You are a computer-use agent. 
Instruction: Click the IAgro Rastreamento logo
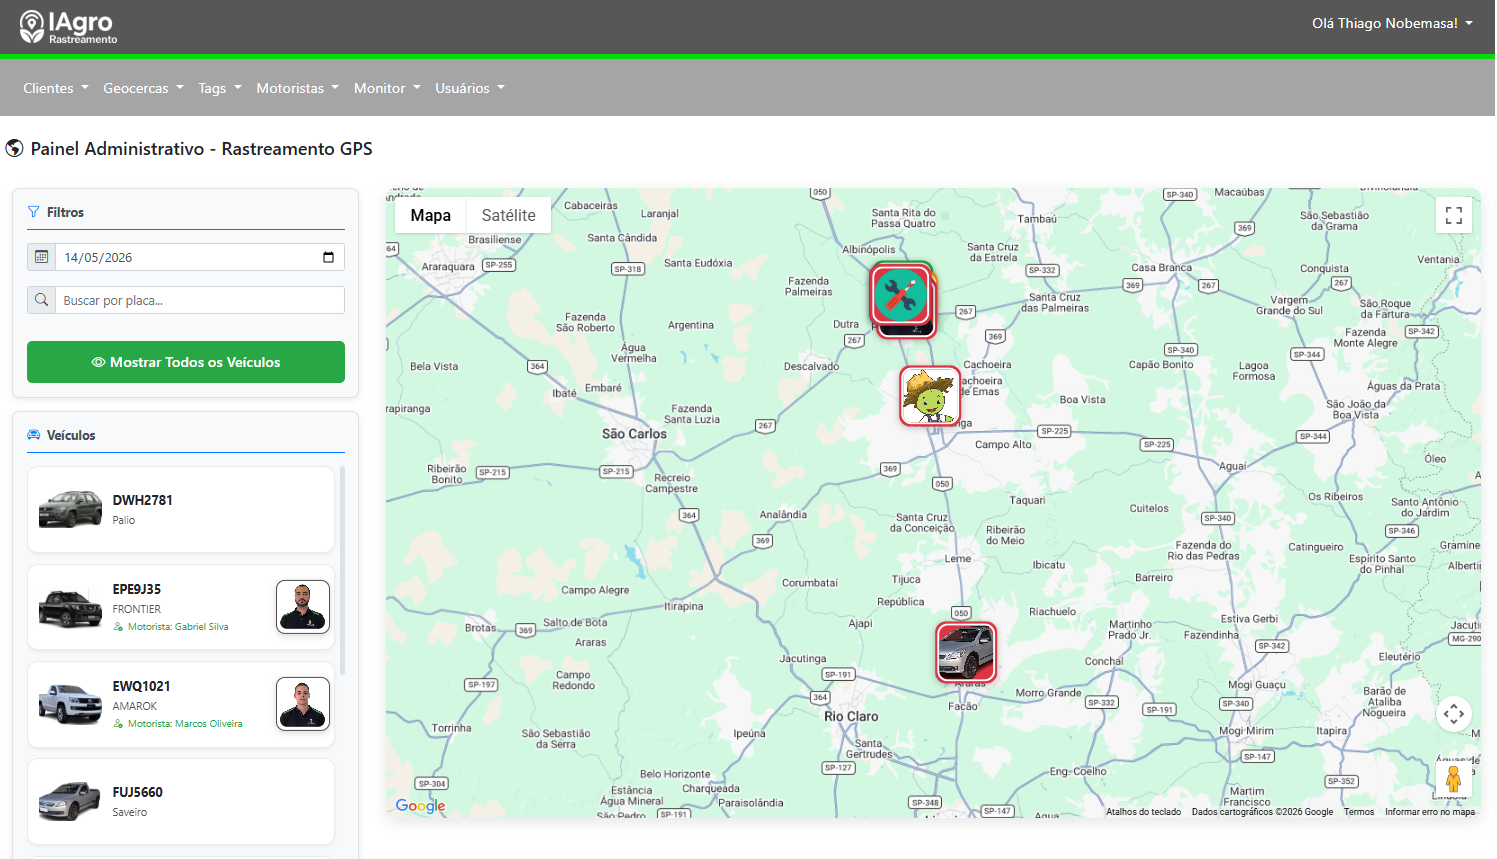point(68,27)
